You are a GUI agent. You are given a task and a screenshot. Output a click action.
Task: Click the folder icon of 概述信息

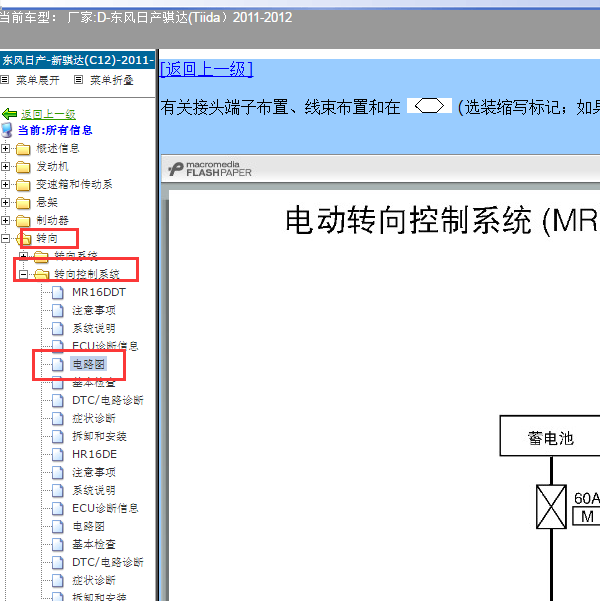click(x=23, y=149)
